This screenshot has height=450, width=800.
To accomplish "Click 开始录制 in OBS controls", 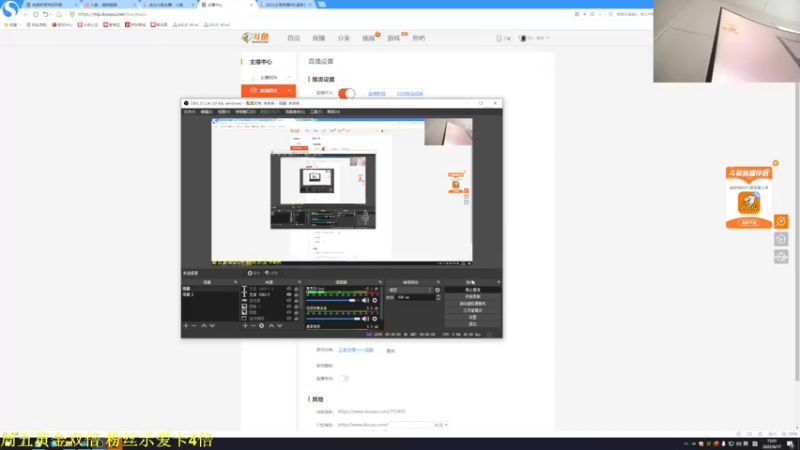I will pyautogui.click(x=472, y=296).
